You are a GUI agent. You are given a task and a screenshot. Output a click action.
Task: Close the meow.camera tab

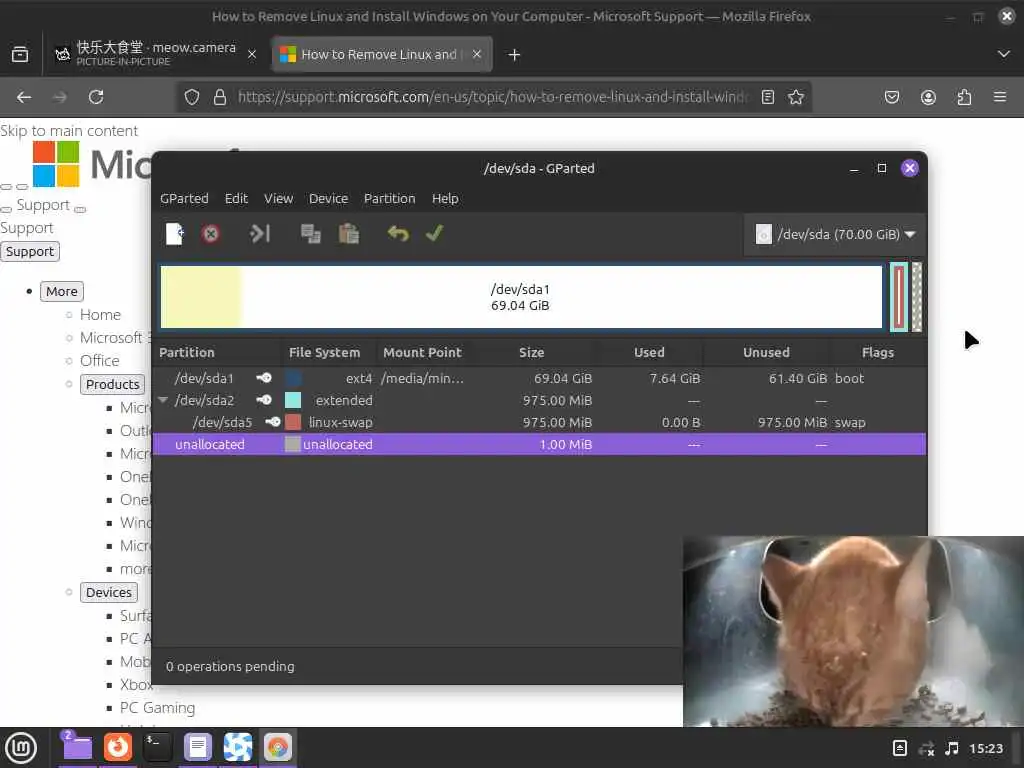(252, 55)
